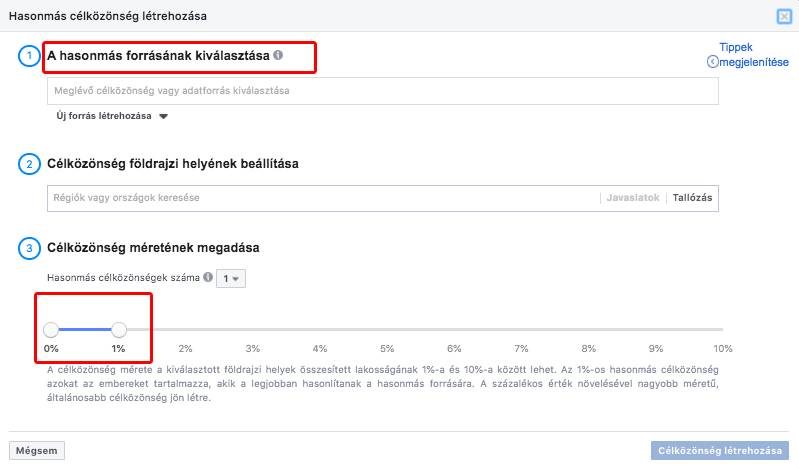Open the audience count dropdown showing 1
The height and width of the screenshot is (469, 799).
(x=231, y=278)
